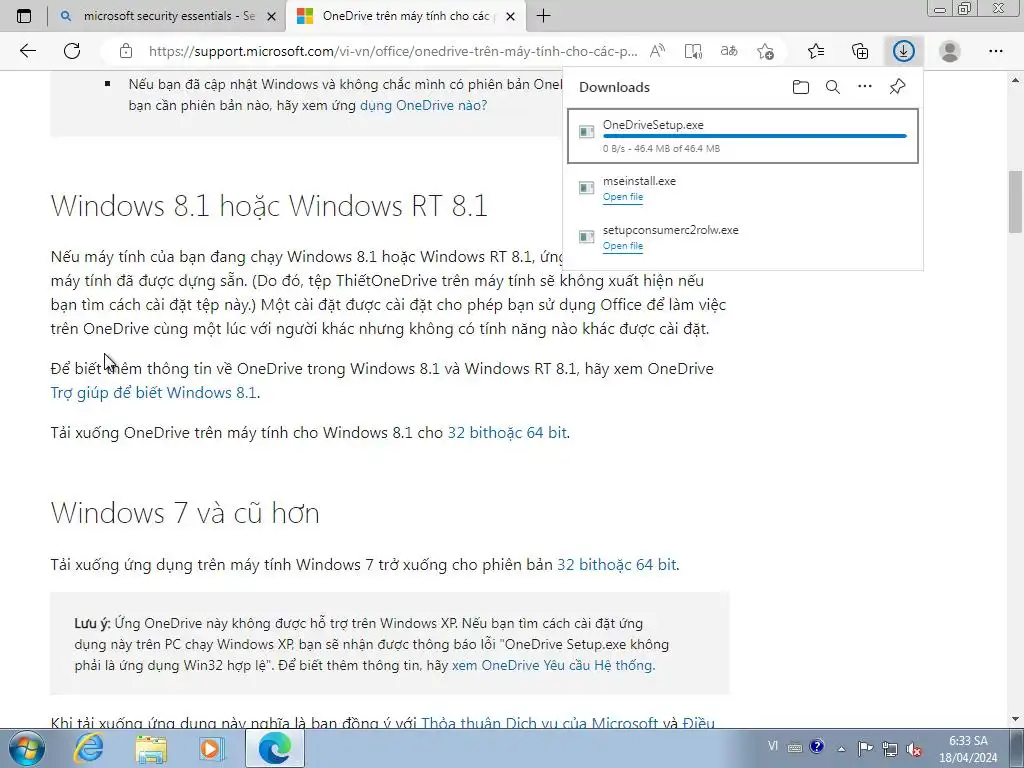This screenshot has width=1024, height=768.
Task: Click the scrollbar up arrow
Action: (x=1015, y=80)
